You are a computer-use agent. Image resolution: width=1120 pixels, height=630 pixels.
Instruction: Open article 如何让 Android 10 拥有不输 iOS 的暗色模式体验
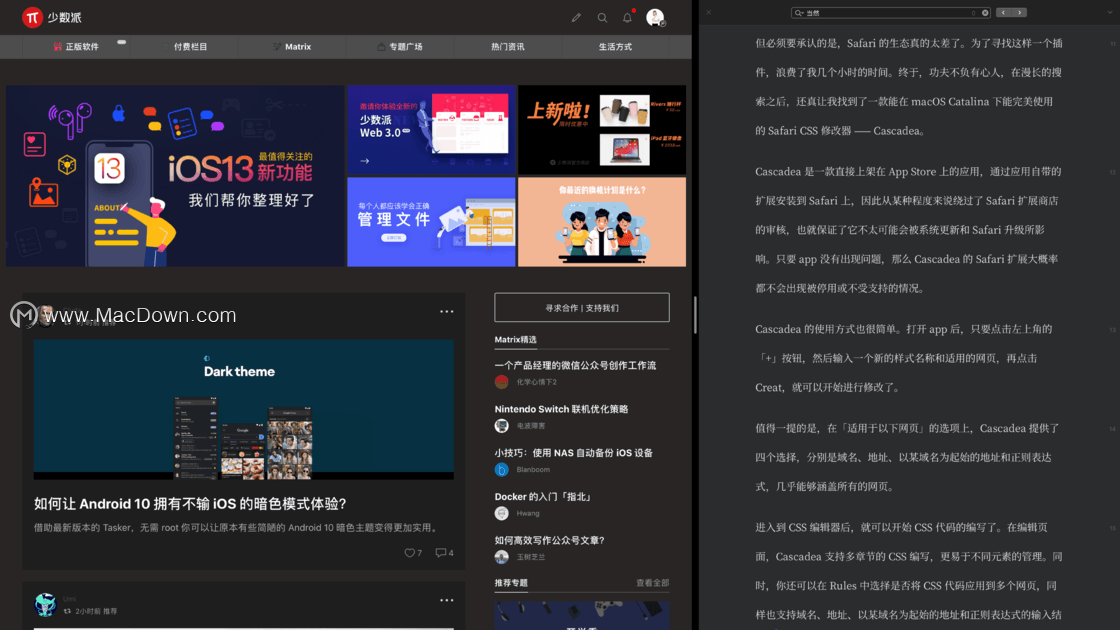click(x=190, y=504)
